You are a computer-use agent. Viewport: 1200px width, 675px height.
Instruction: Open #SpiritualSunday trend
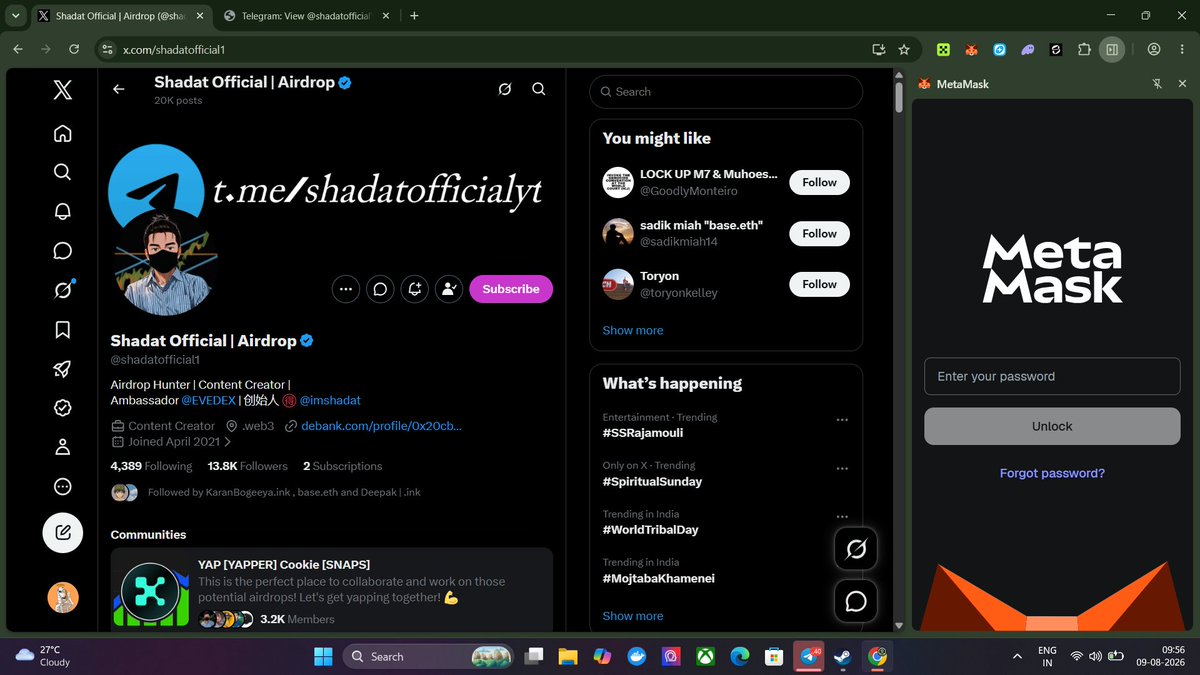[x=652, y=481]
